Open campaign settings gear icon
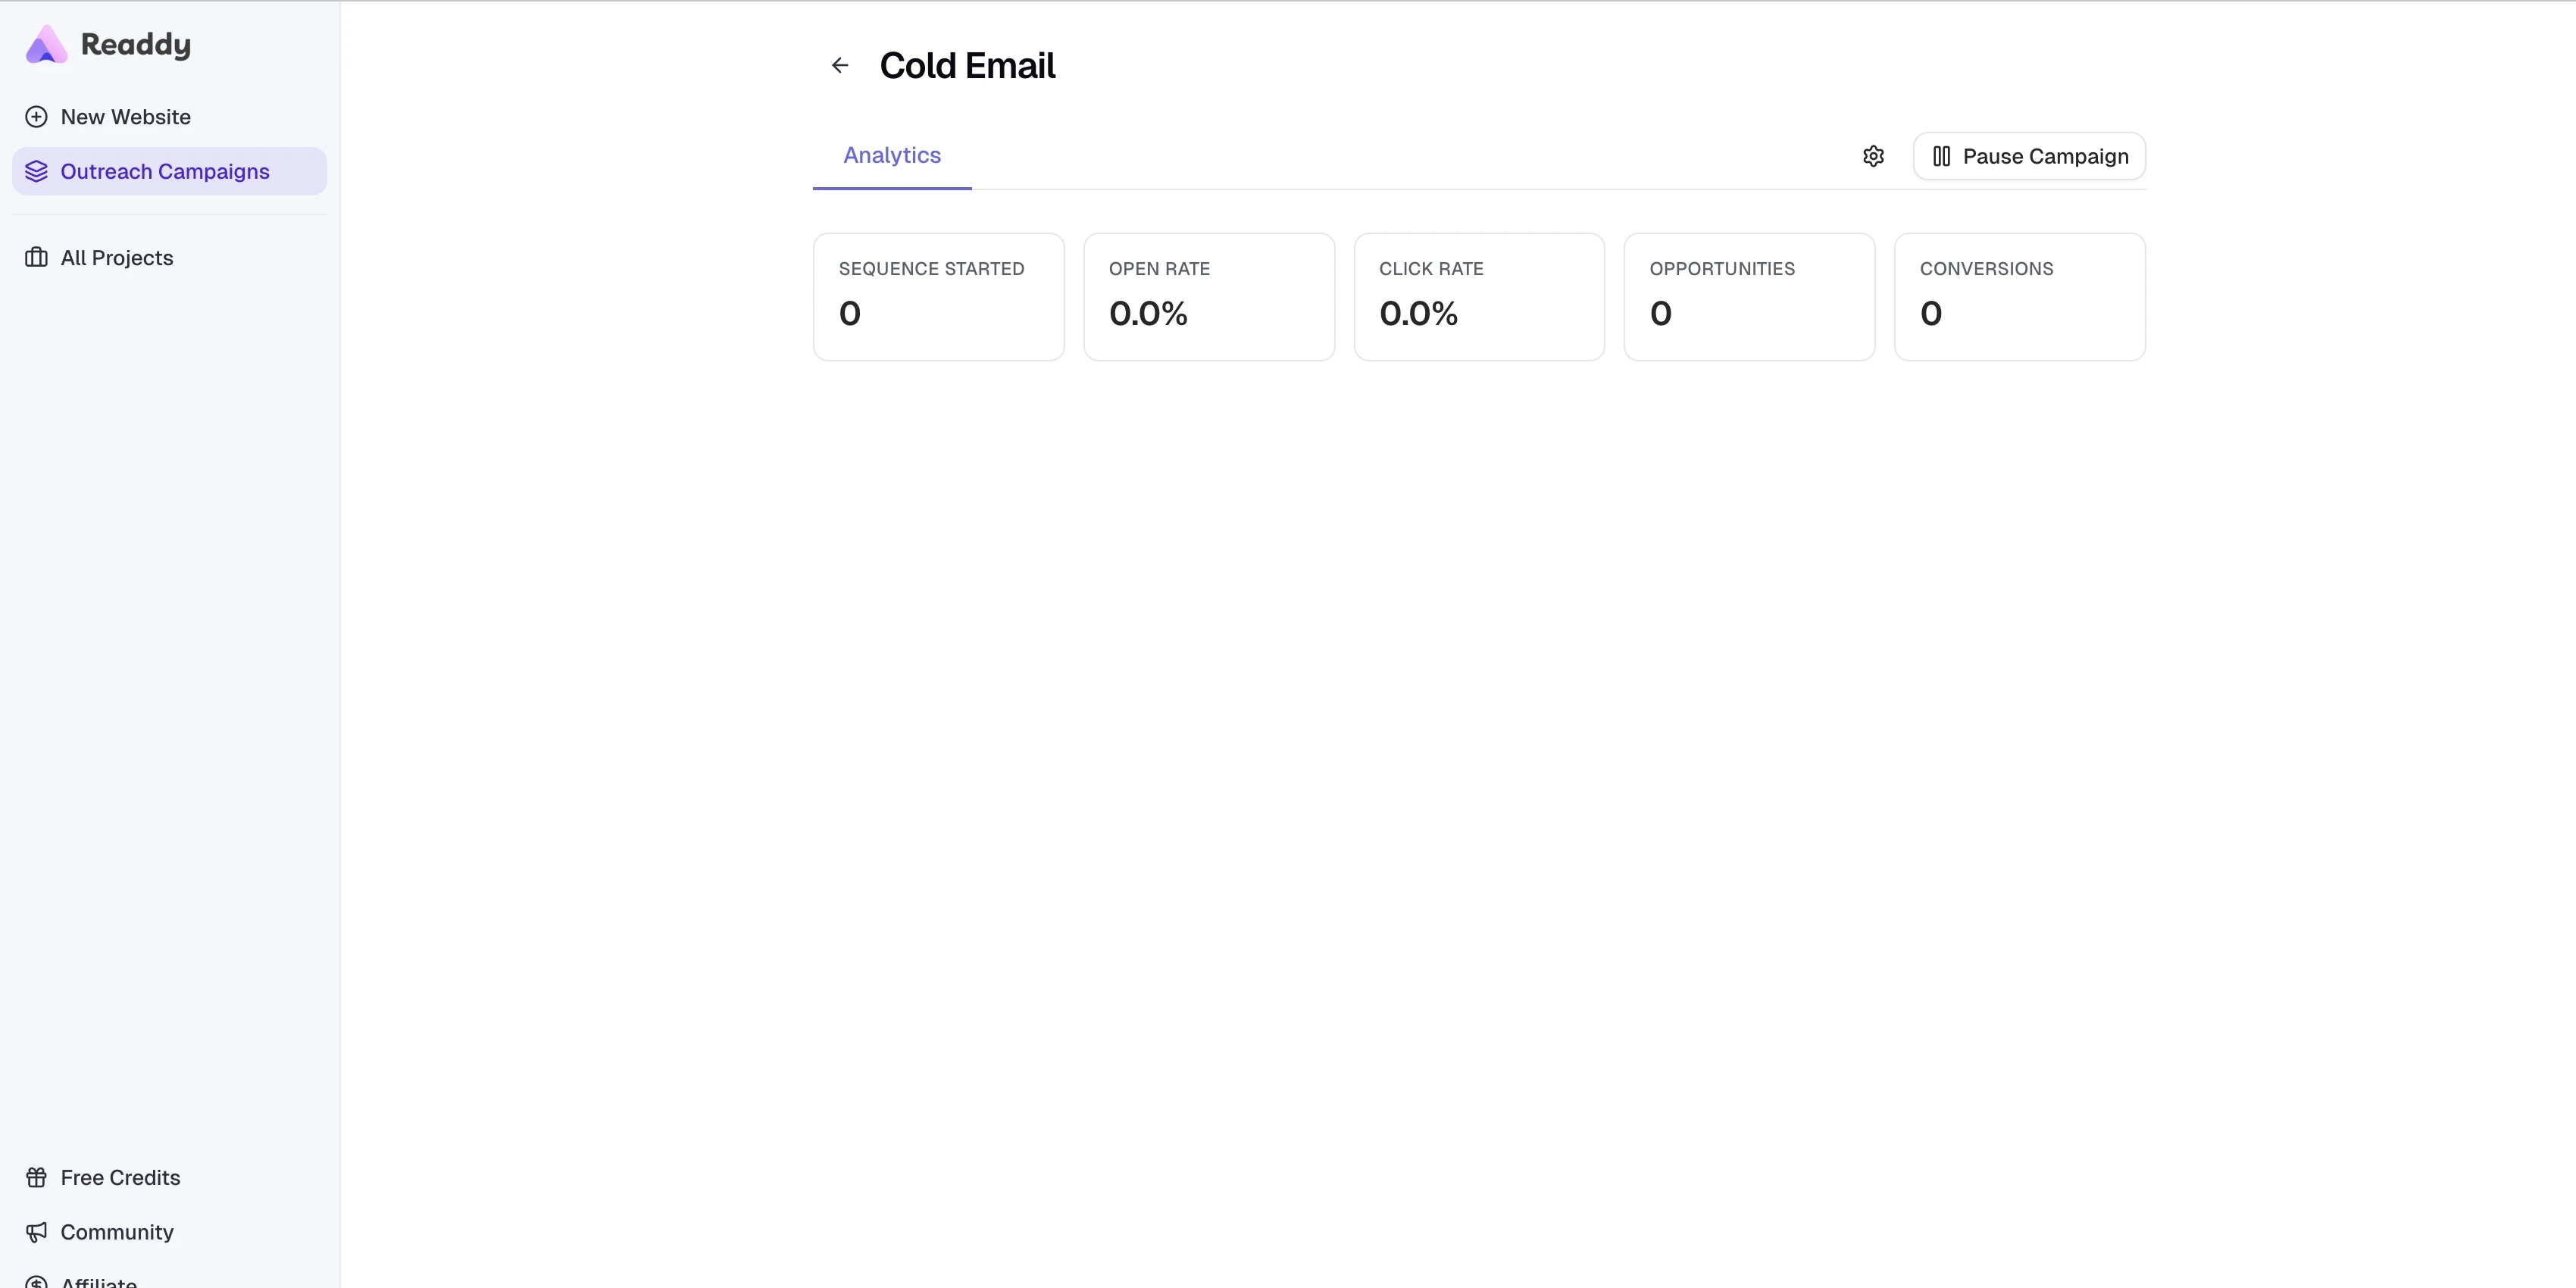Screen dimensions: 2576x1288 (x=1873, y=156)
